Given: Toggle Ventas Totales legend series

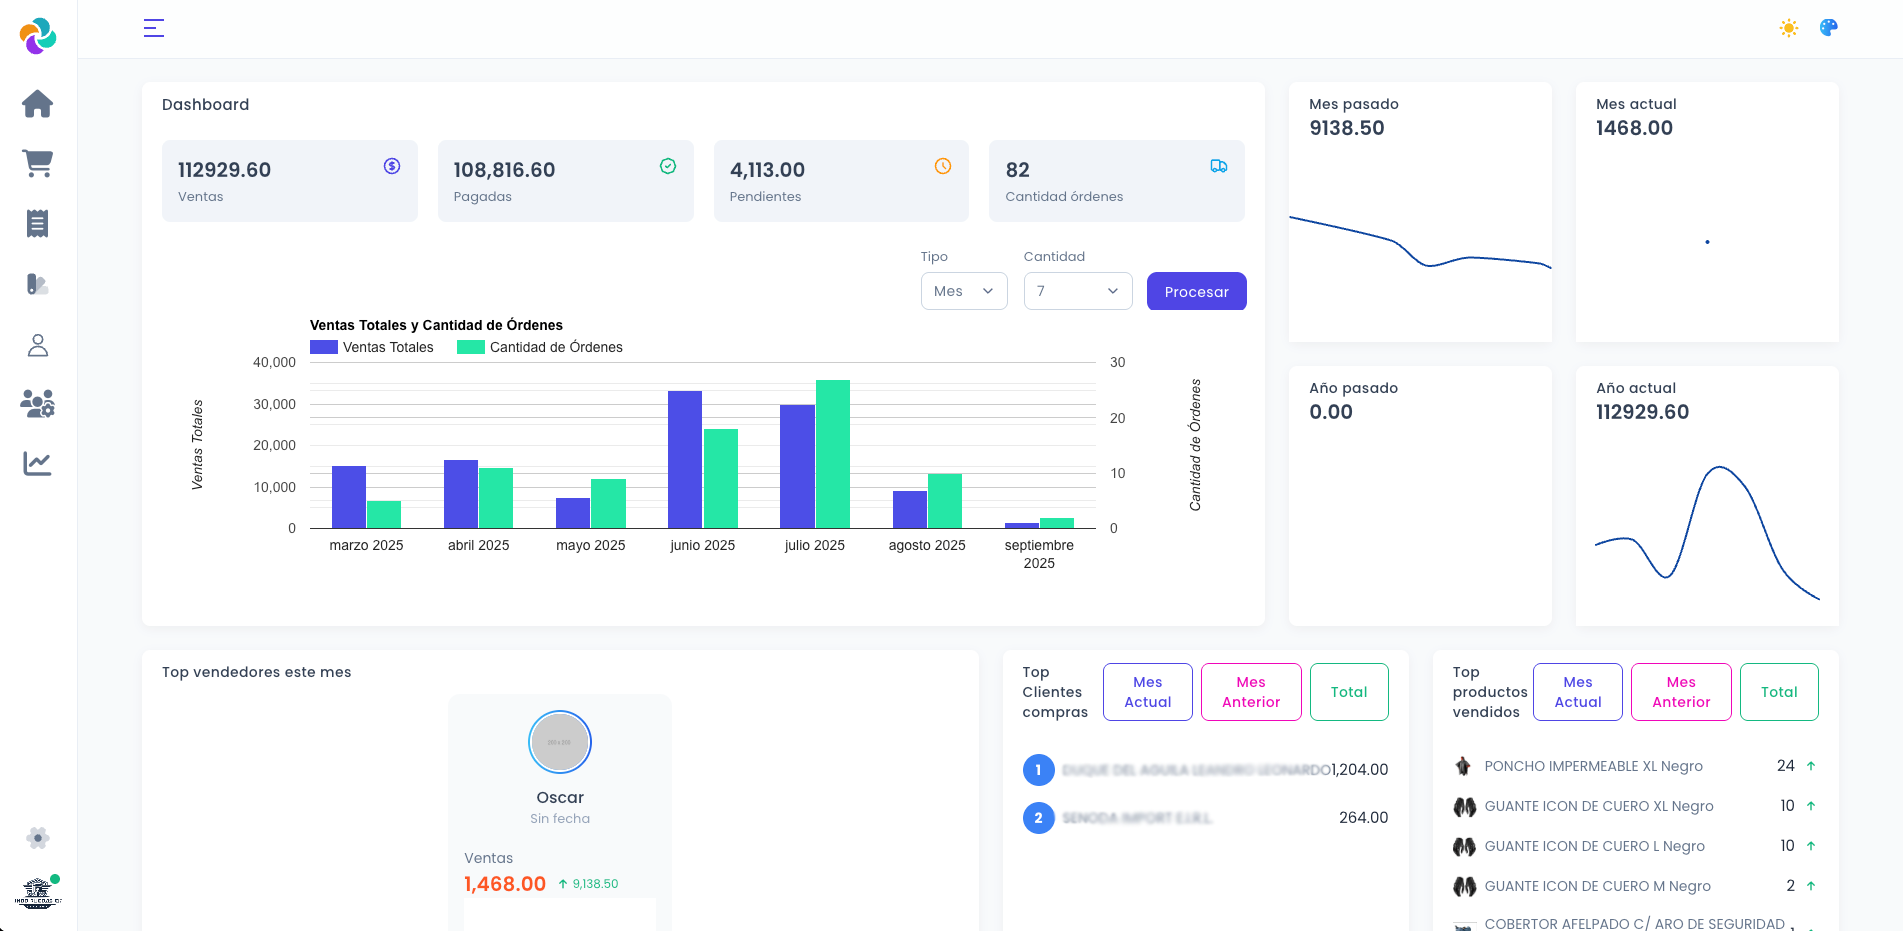Looking at the screenshot, I should [372, 347].
